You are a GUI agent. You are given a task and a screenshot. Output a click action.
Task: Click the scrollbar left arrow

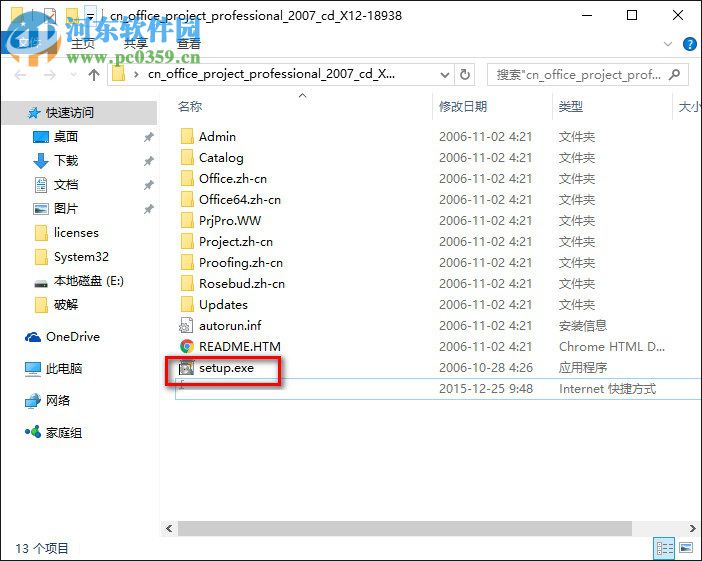coord(169,528)
